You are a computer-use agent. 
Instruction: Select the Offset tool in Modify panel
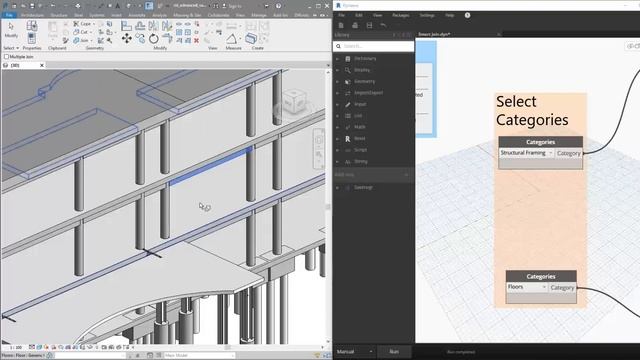click(140, 26)
